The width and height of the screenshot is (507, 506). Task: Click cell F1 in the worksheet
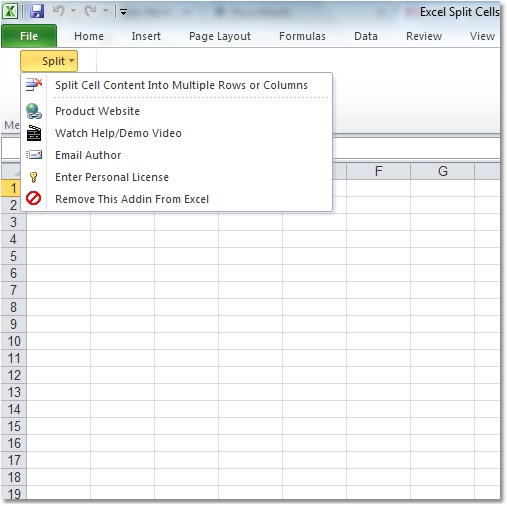pos(378,188)
